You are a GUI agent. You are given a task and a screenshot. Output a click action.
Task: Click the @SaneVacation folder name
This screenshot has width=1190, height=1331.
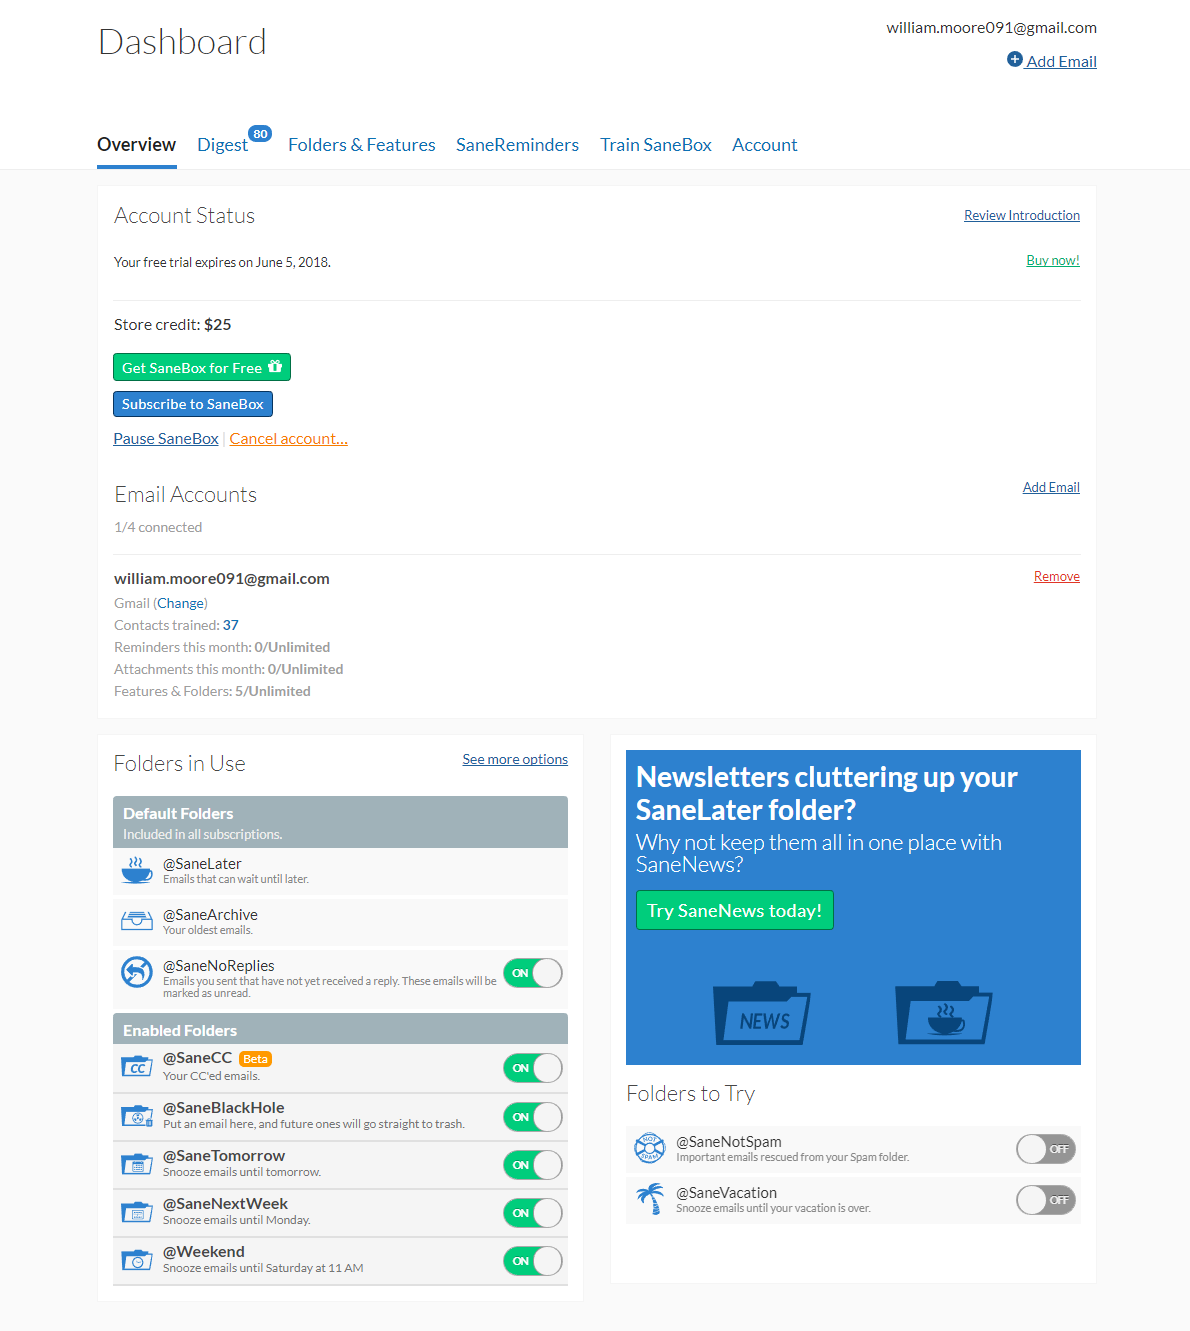[x=727, y=1193]
